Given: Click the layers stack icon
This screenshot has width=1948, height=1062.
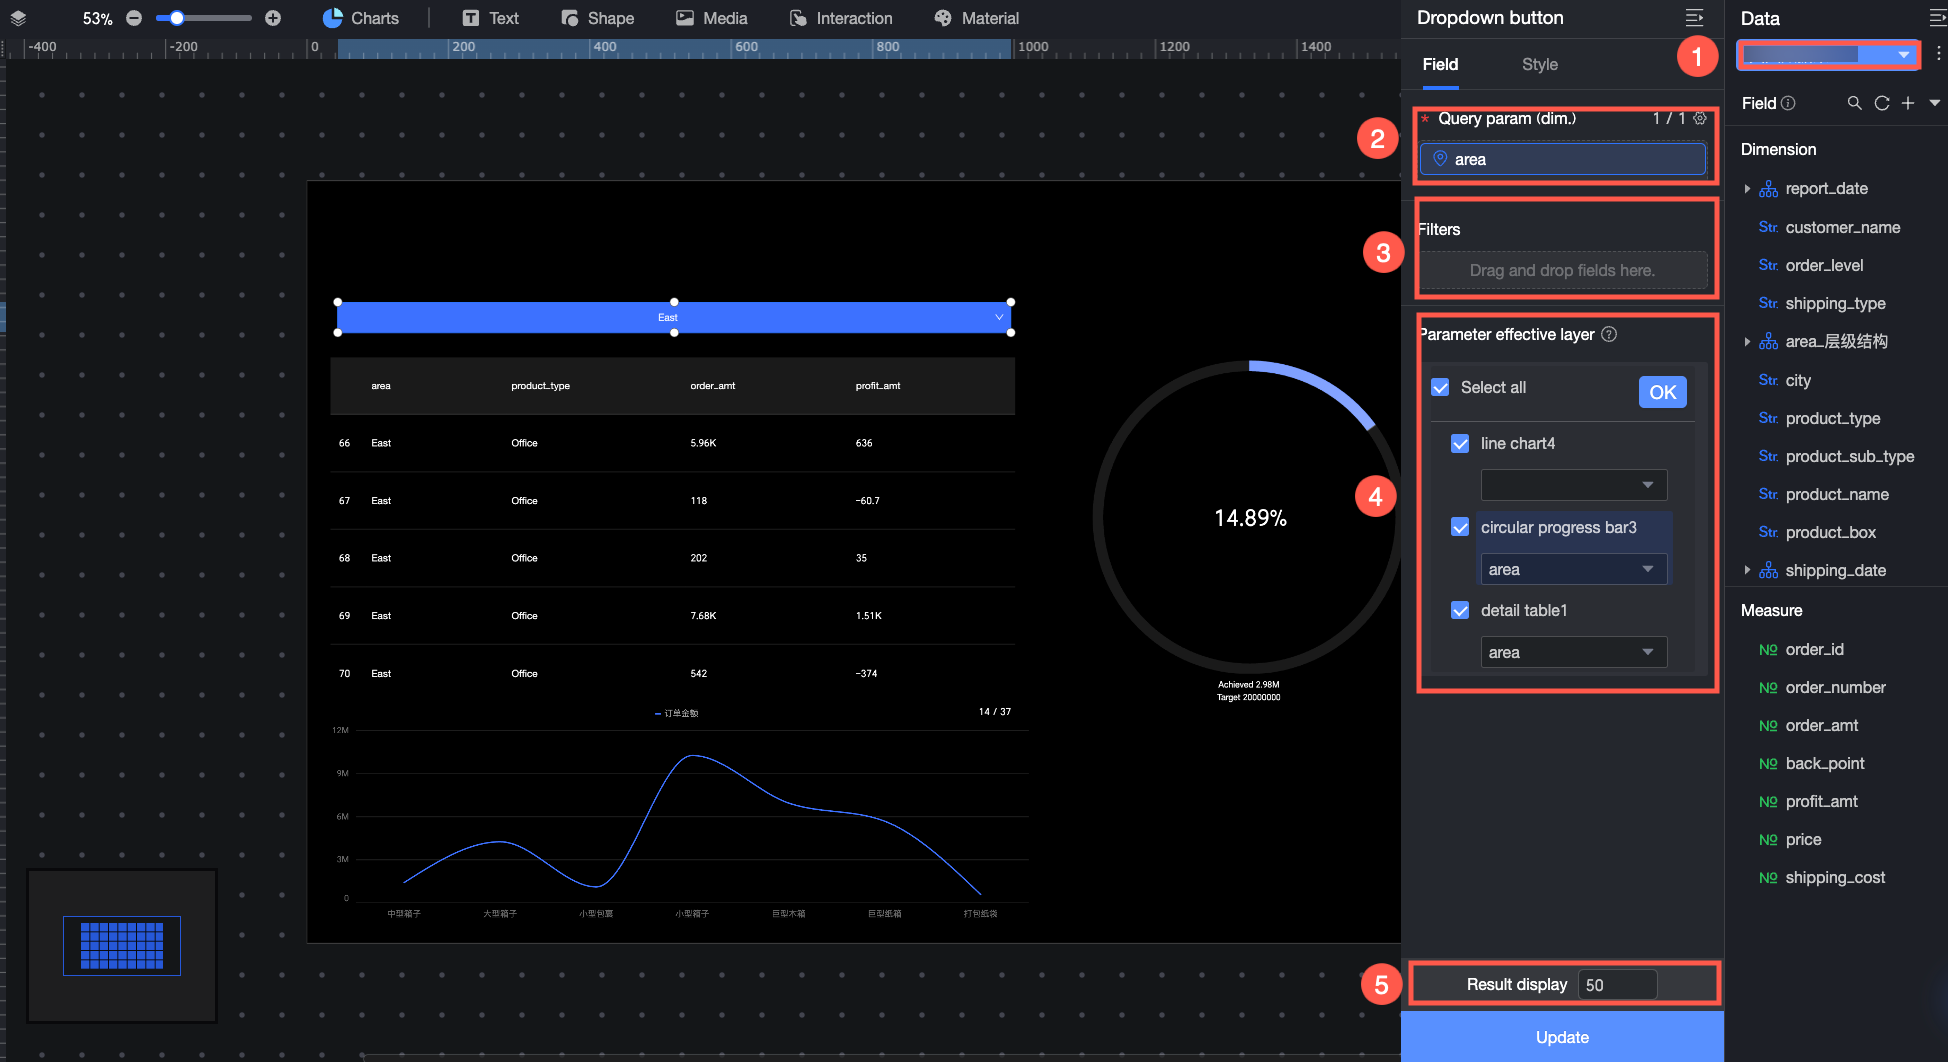Looking at the screenshot, I should [x=18, y=18].
